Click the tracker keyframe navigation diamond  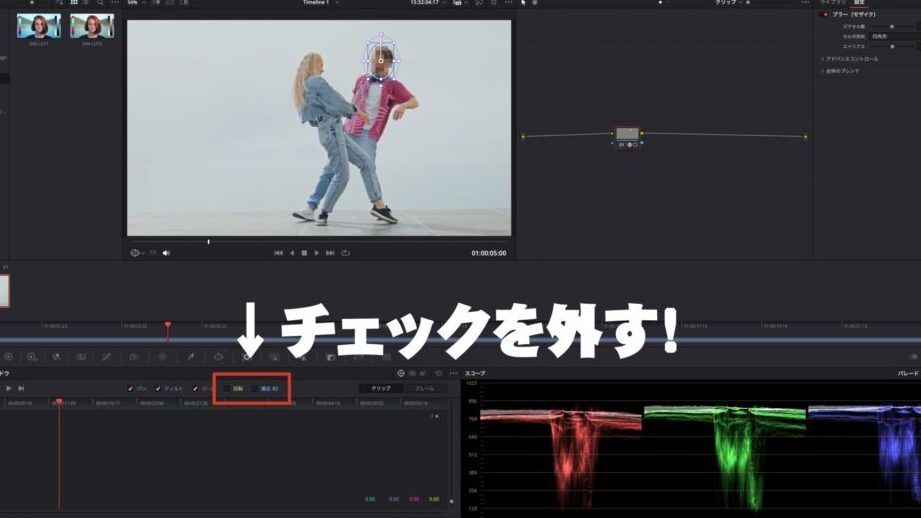pos(436,416)
